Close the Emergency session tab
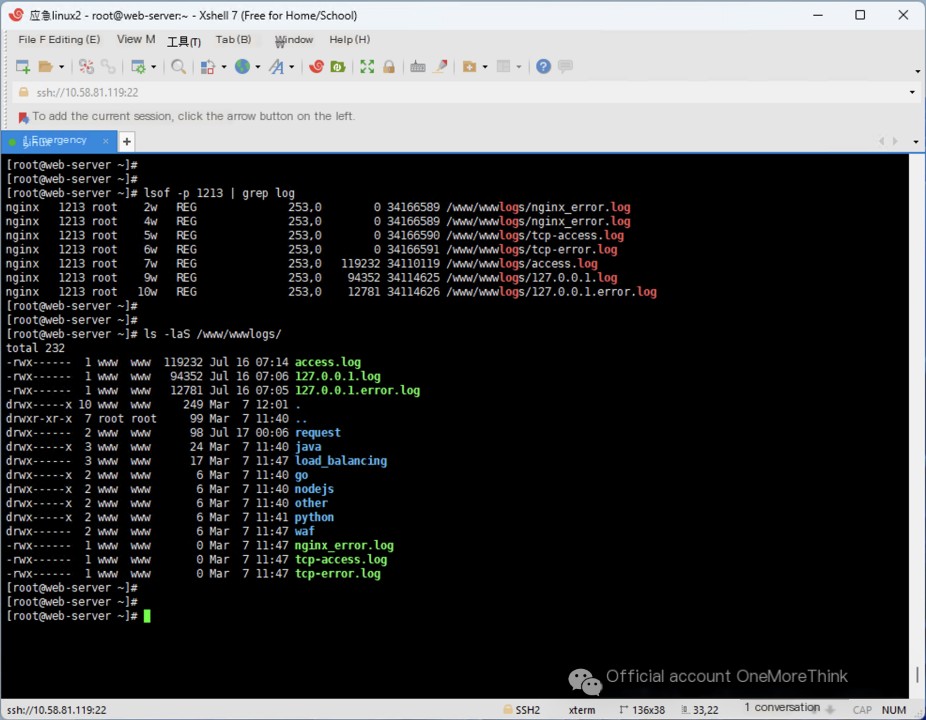The height and width of the screenshot is (720, 926). (x=106, y=141)
